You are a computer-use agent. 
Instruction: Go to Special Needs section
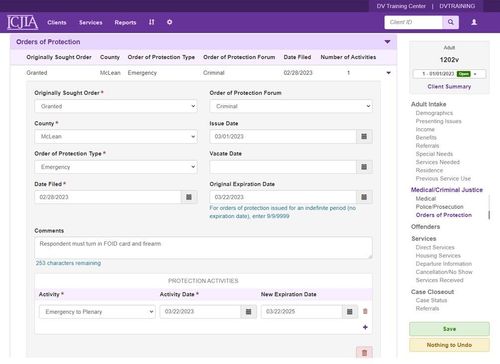click(434, 154)
